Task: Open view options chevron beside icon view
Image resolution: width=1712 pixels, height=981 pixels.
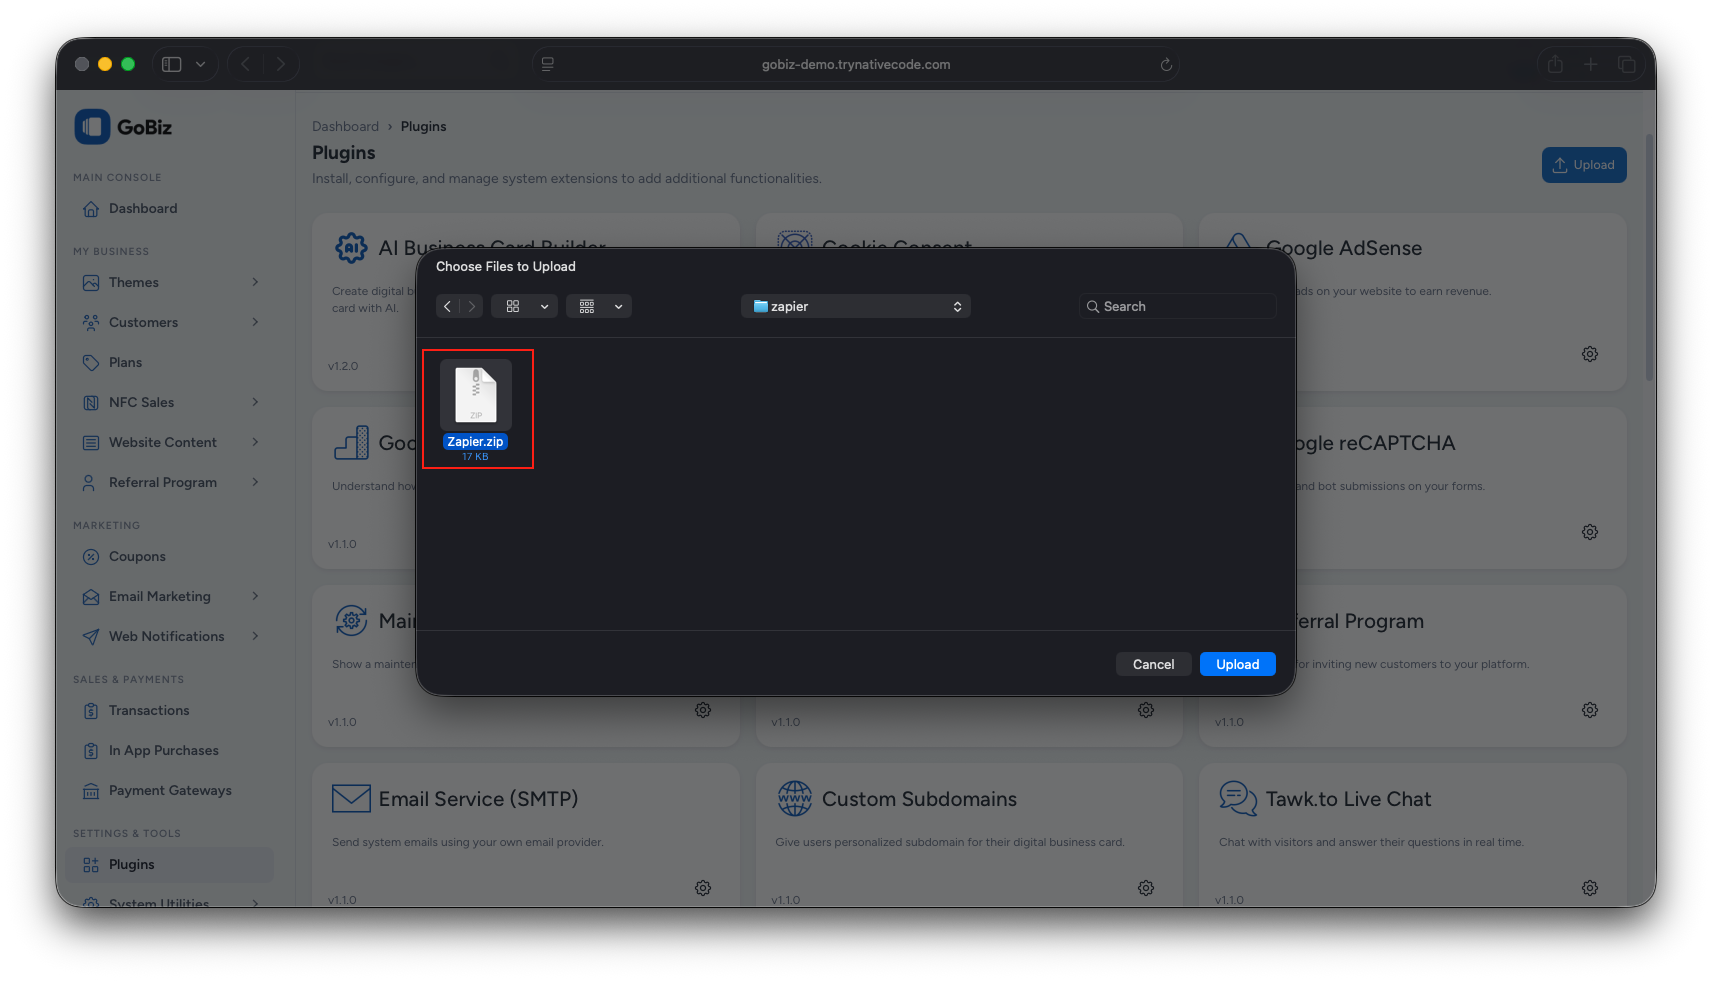Action: click(x=545, y=306)
